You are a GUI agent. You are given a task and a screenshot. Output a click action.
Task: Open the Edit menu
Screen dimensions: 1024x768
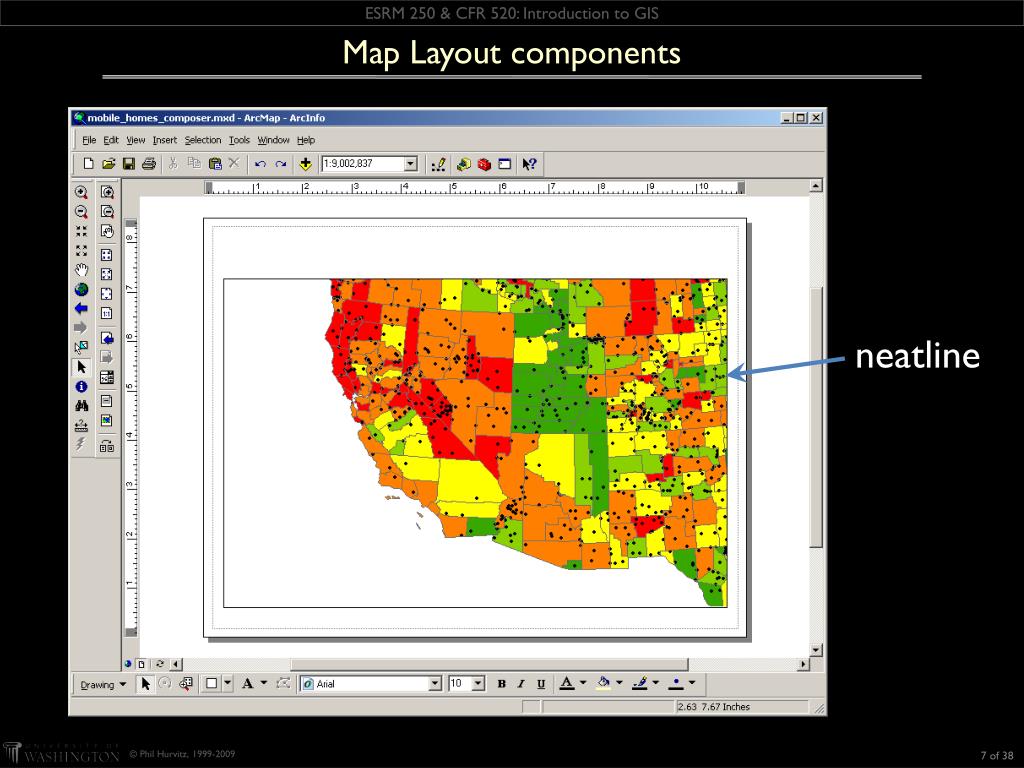tap(111, 140)
